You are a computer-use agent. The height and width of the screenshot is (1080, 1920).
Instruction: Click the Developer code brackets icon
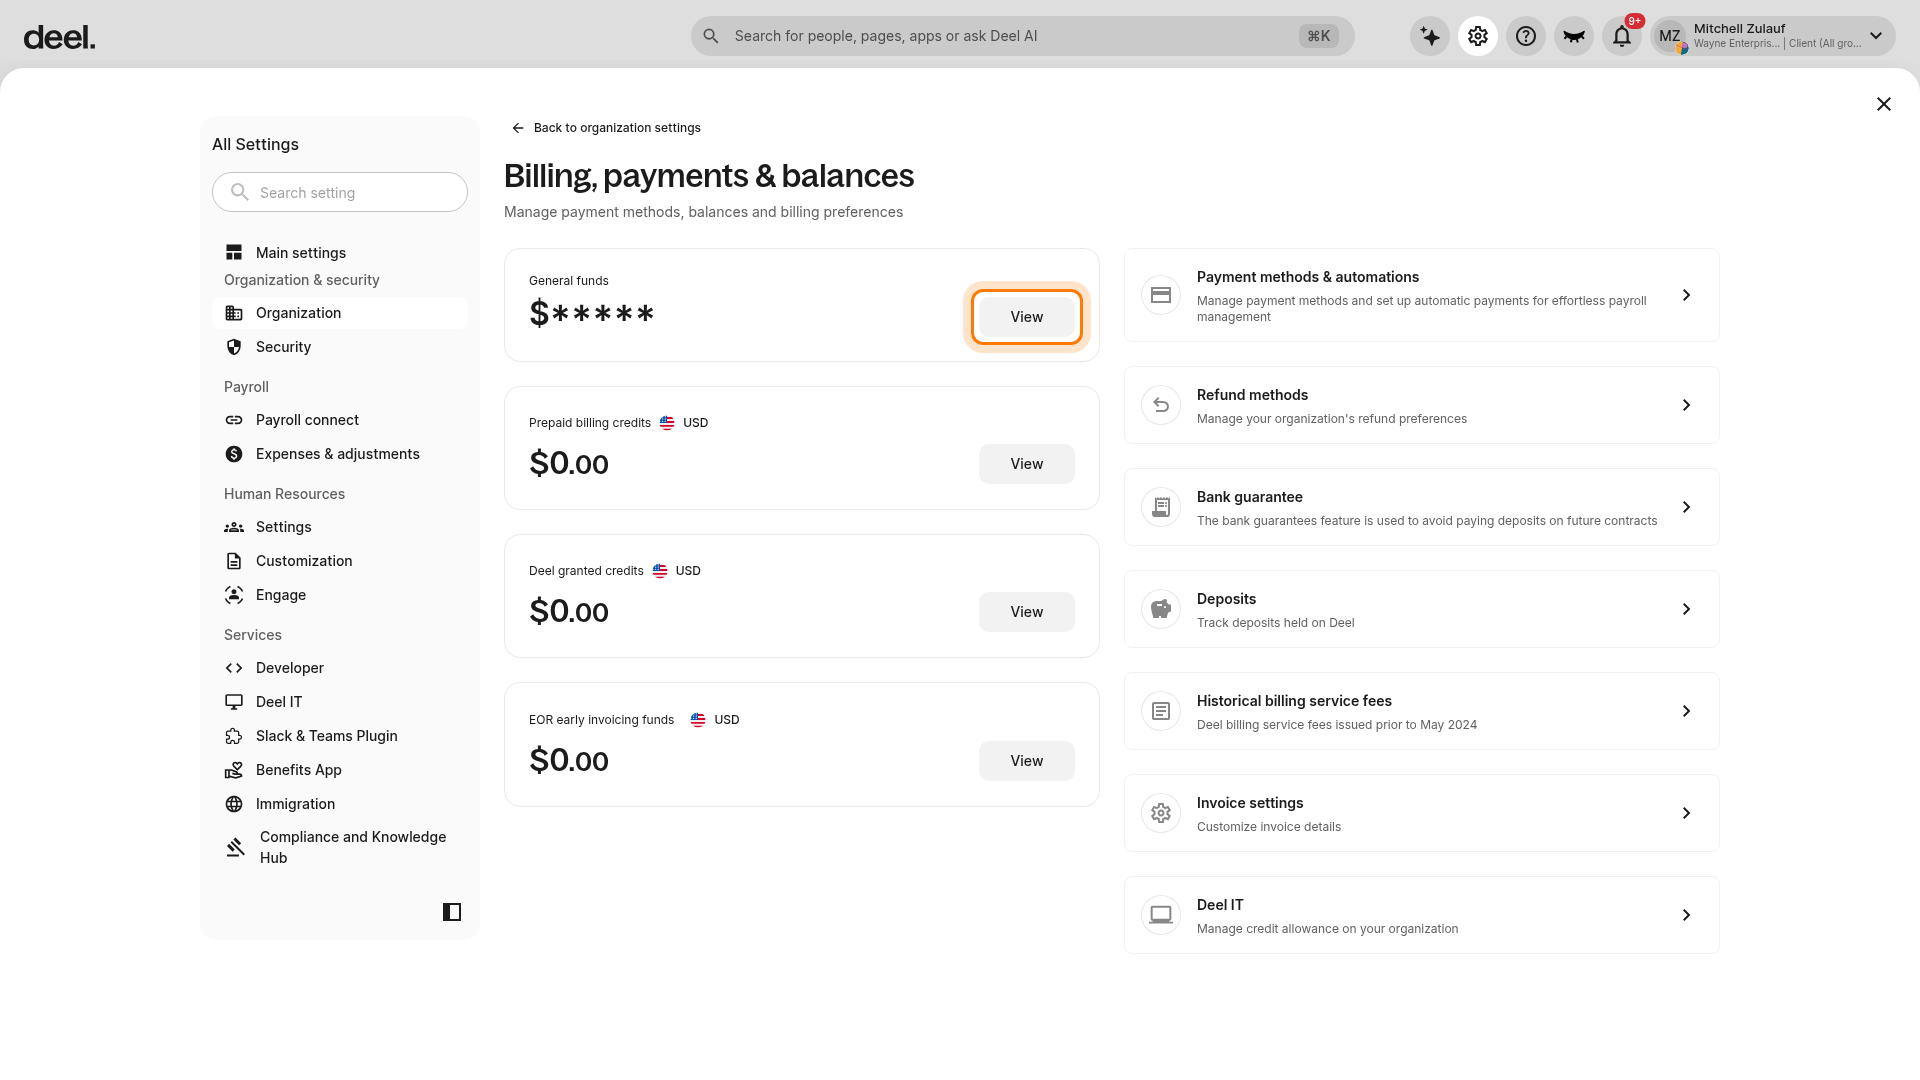[234, 668]
